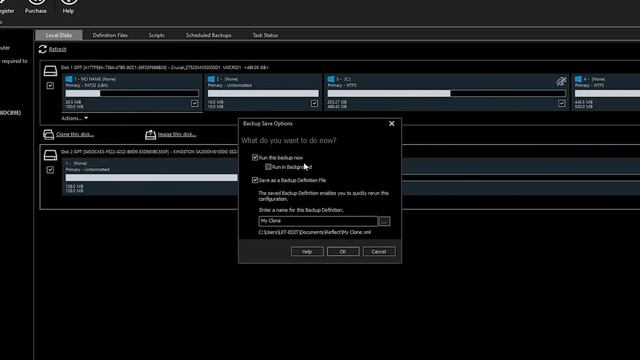This screenshot has height=360, width=640.
Task: Open the Scheduled Backups tab
Action: tap(209, 35)
